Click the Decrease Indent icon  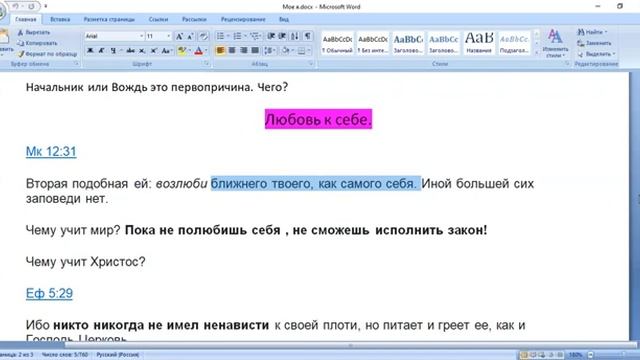point(271,36)
